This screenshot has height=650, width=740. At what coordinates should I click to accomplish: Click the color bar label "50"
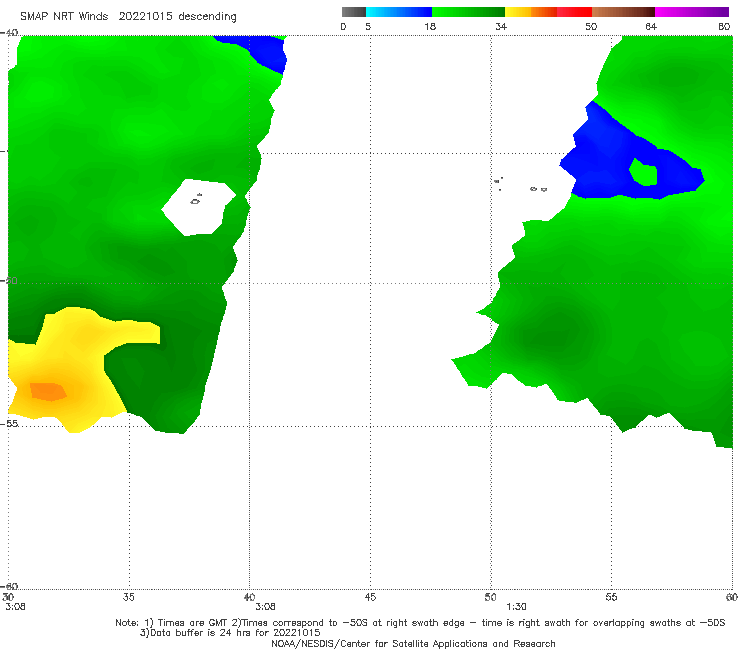pyautogui.click(x=591, y=27)
